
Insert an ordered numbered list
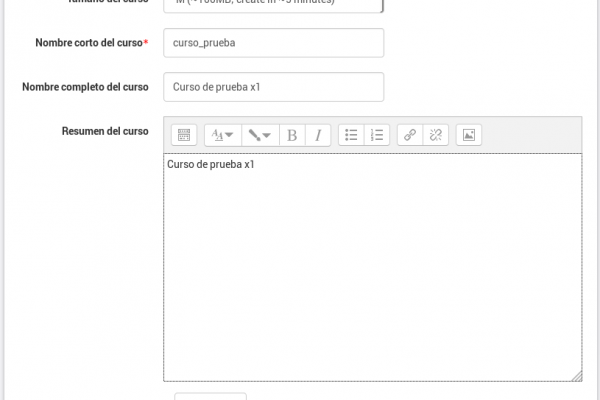(377, 135)
